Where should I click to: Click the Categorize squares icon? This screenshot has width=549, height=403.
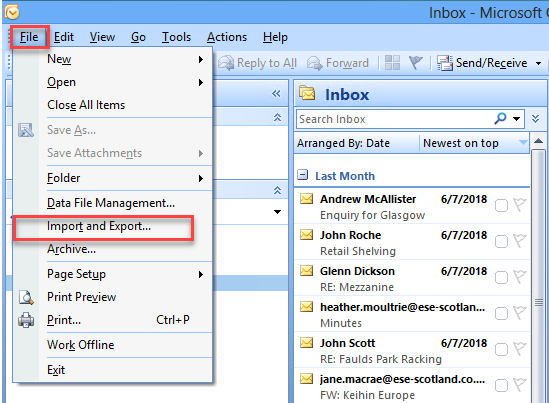392,63
